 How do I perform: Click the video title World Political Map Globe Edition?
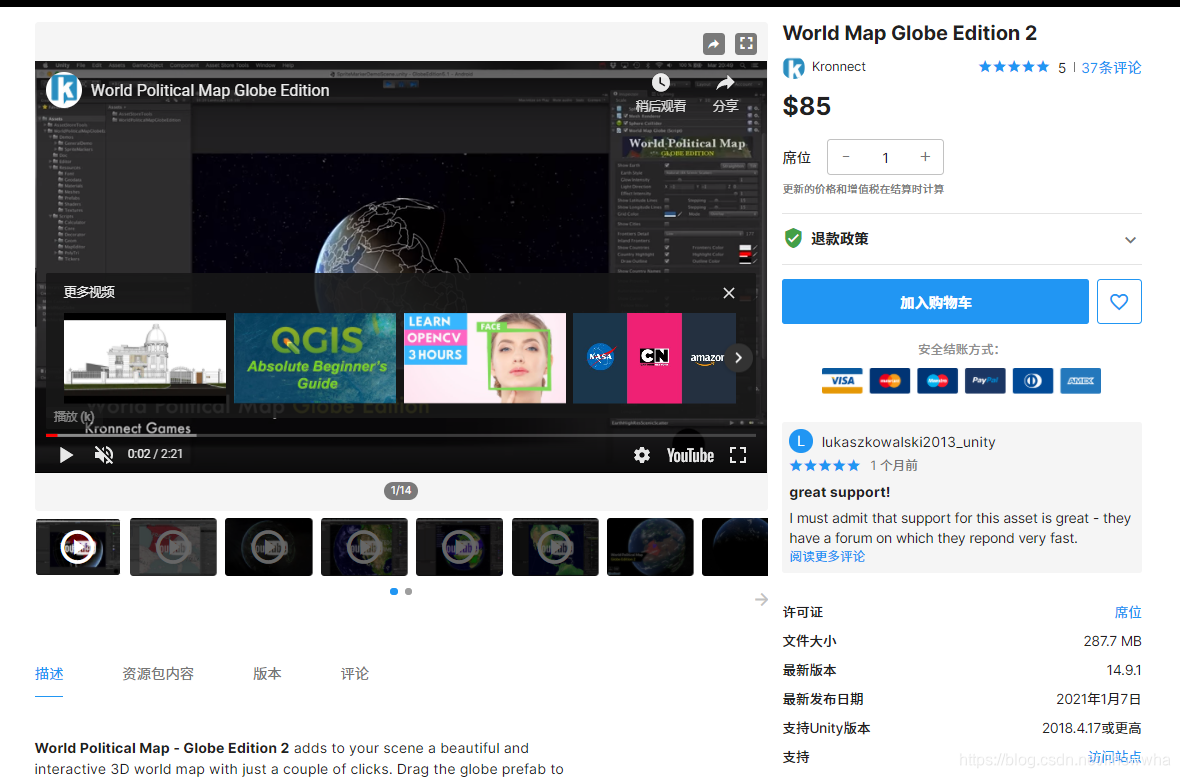(x=210, y=90)
